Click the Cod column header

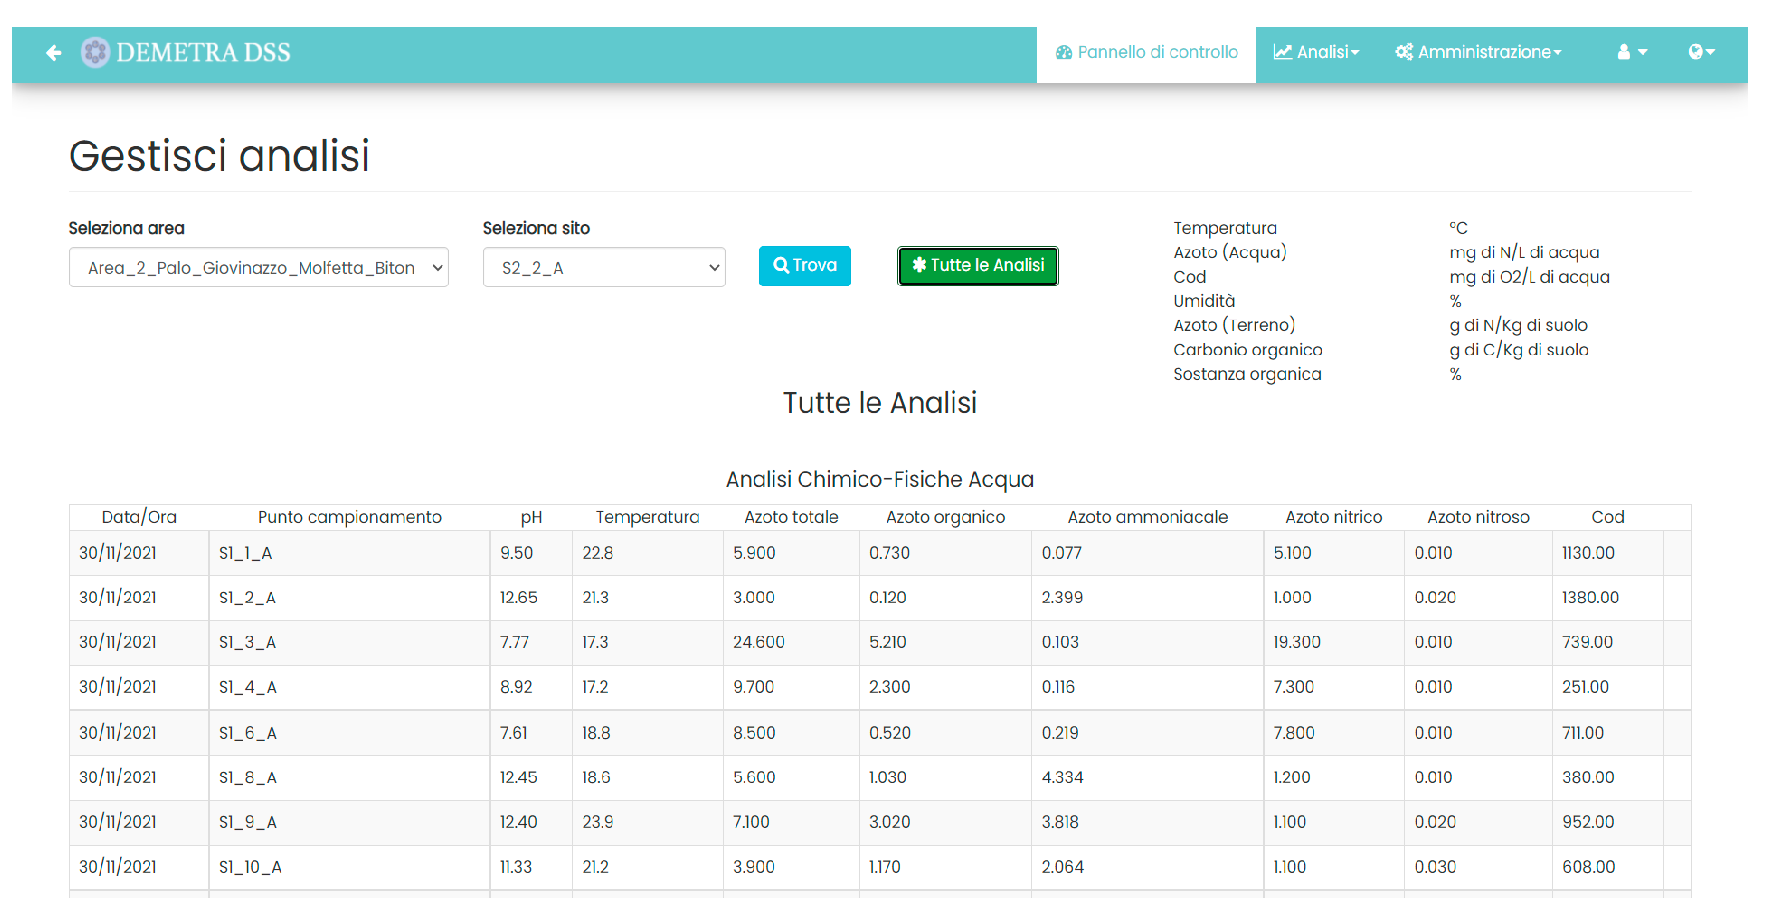(x=1607, y=517)
